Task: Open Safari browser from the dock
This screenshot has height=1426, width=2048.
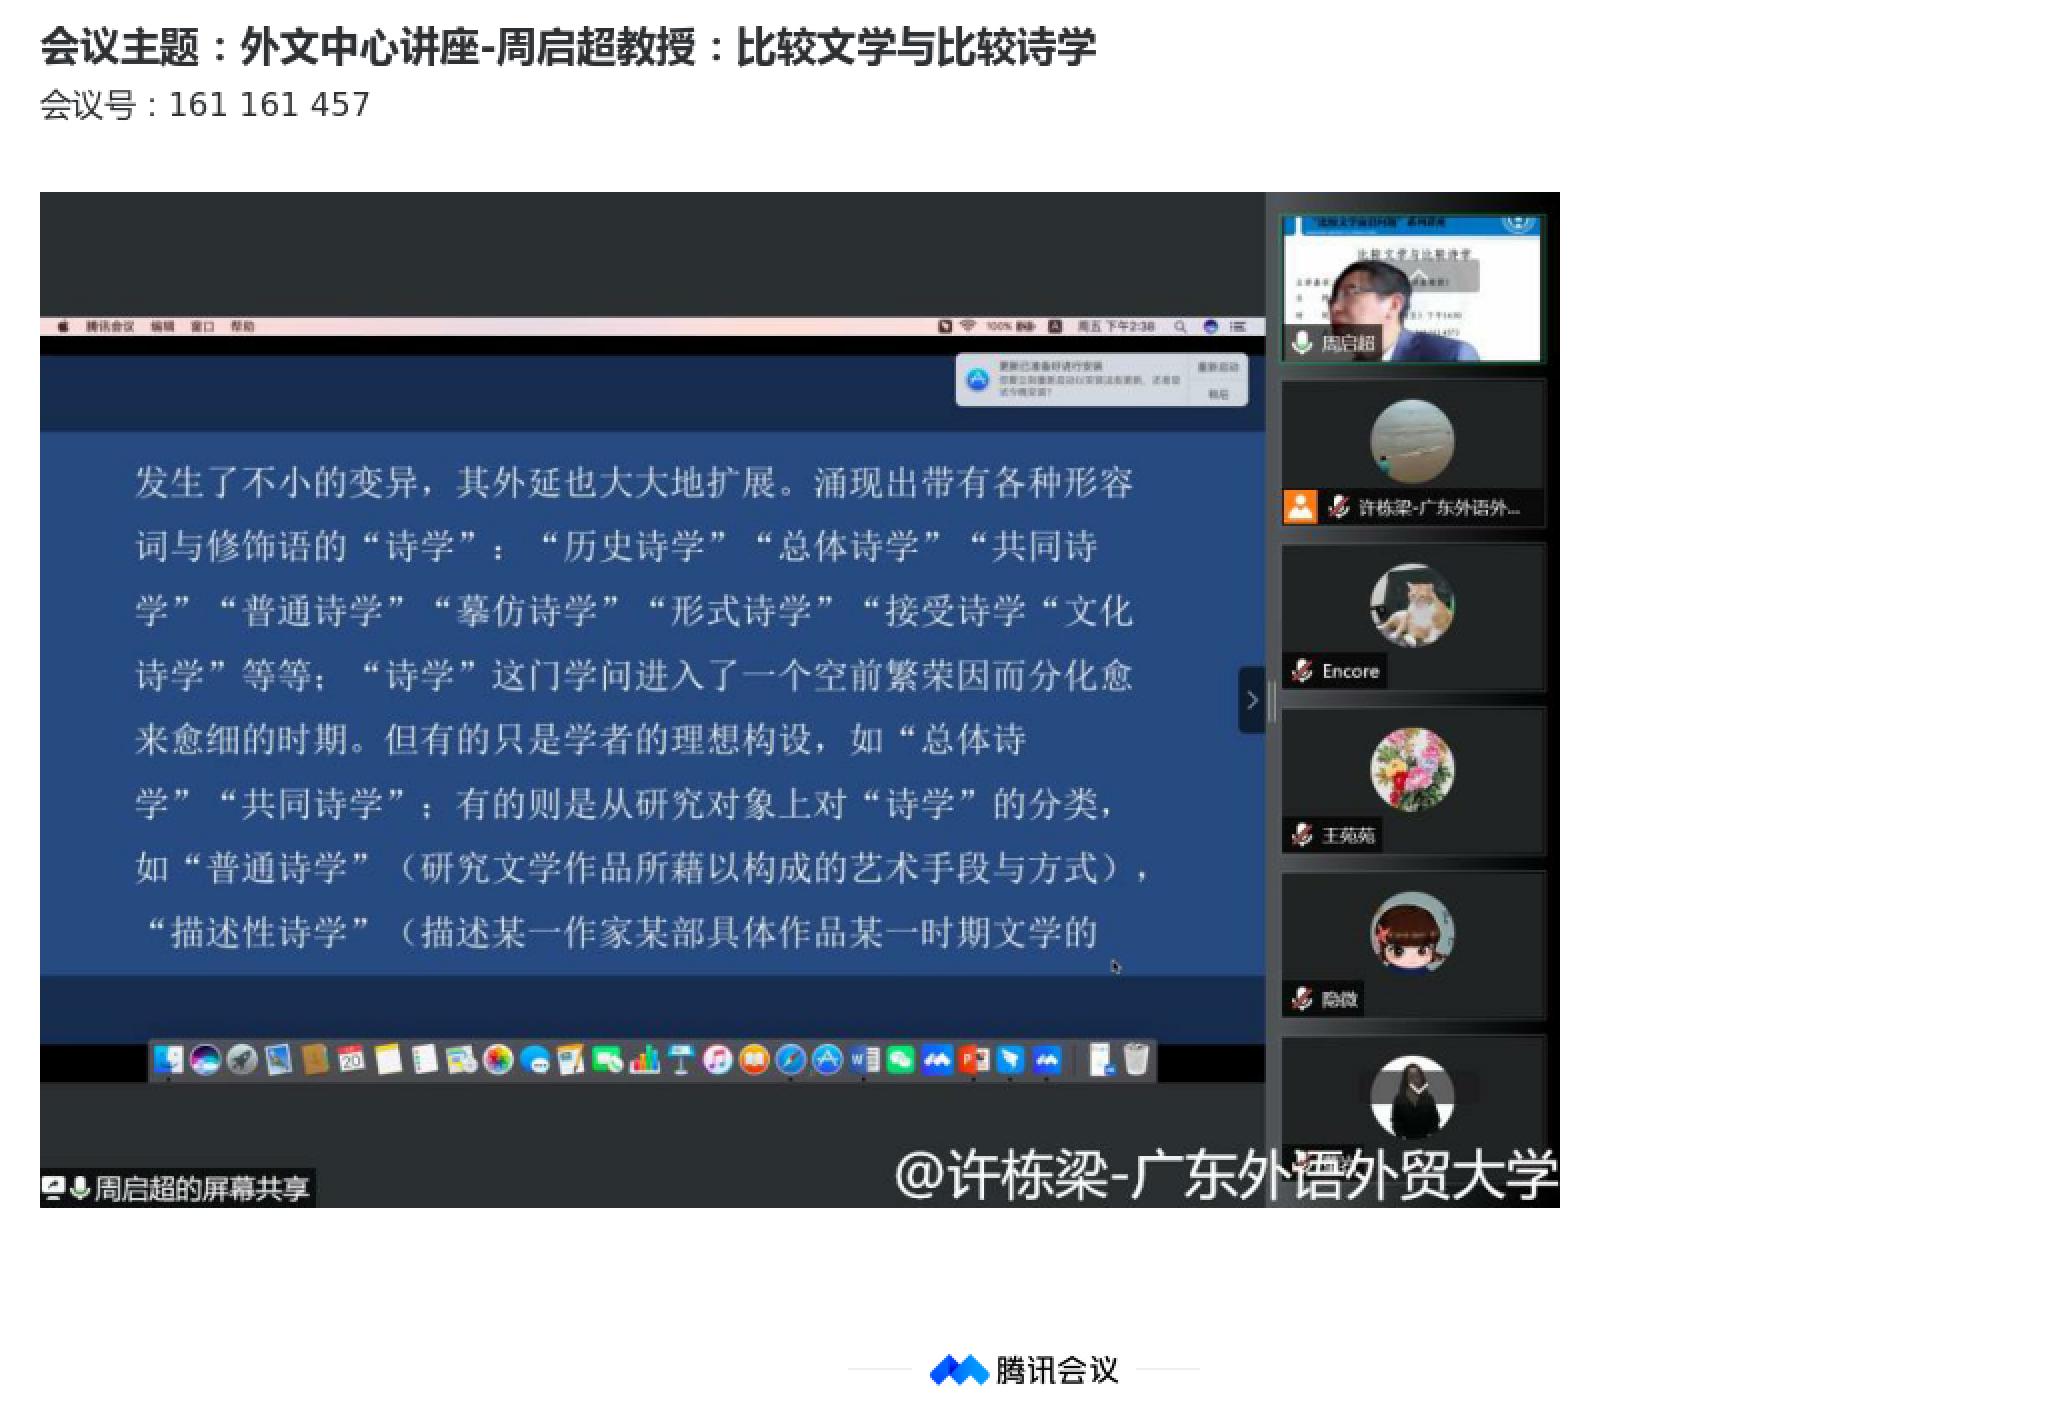Action: click(x=790, y=1060)
